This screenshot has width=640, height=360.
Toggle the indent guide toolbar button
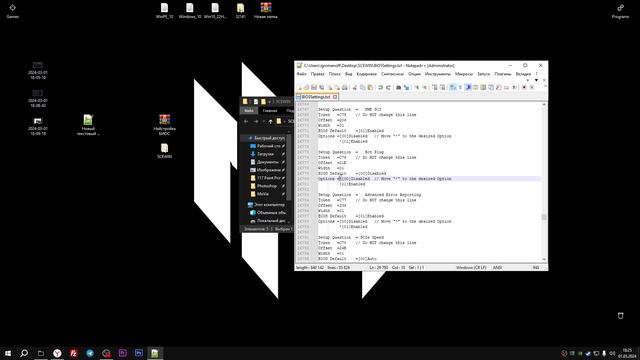point(468,87)
